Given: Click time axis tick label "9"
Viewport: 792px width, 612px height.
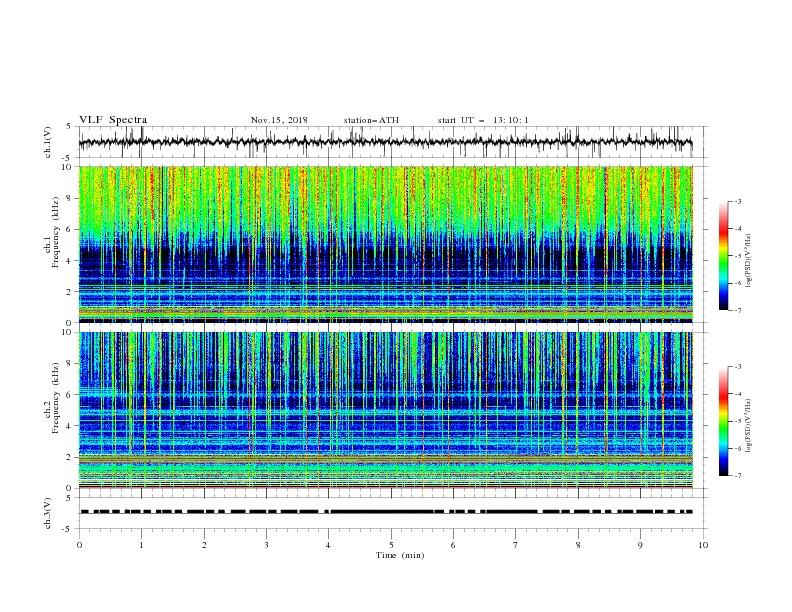Looking at the screenshot, I should point(640,545).
